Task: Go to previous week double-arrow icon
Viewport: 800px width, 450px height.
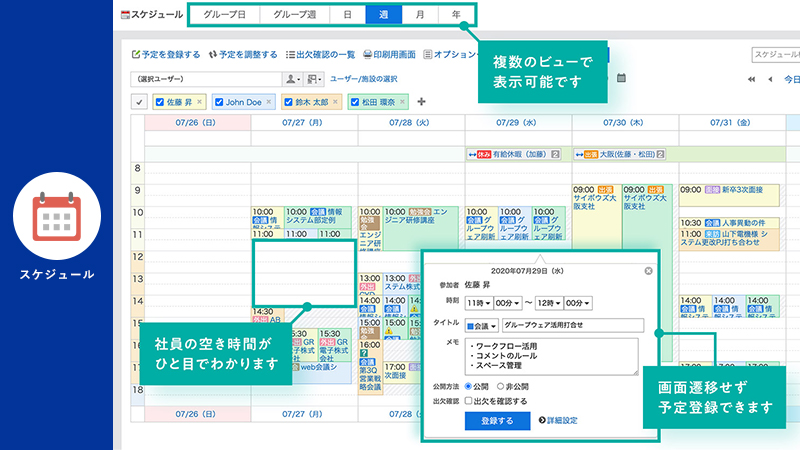Action: 751,79
